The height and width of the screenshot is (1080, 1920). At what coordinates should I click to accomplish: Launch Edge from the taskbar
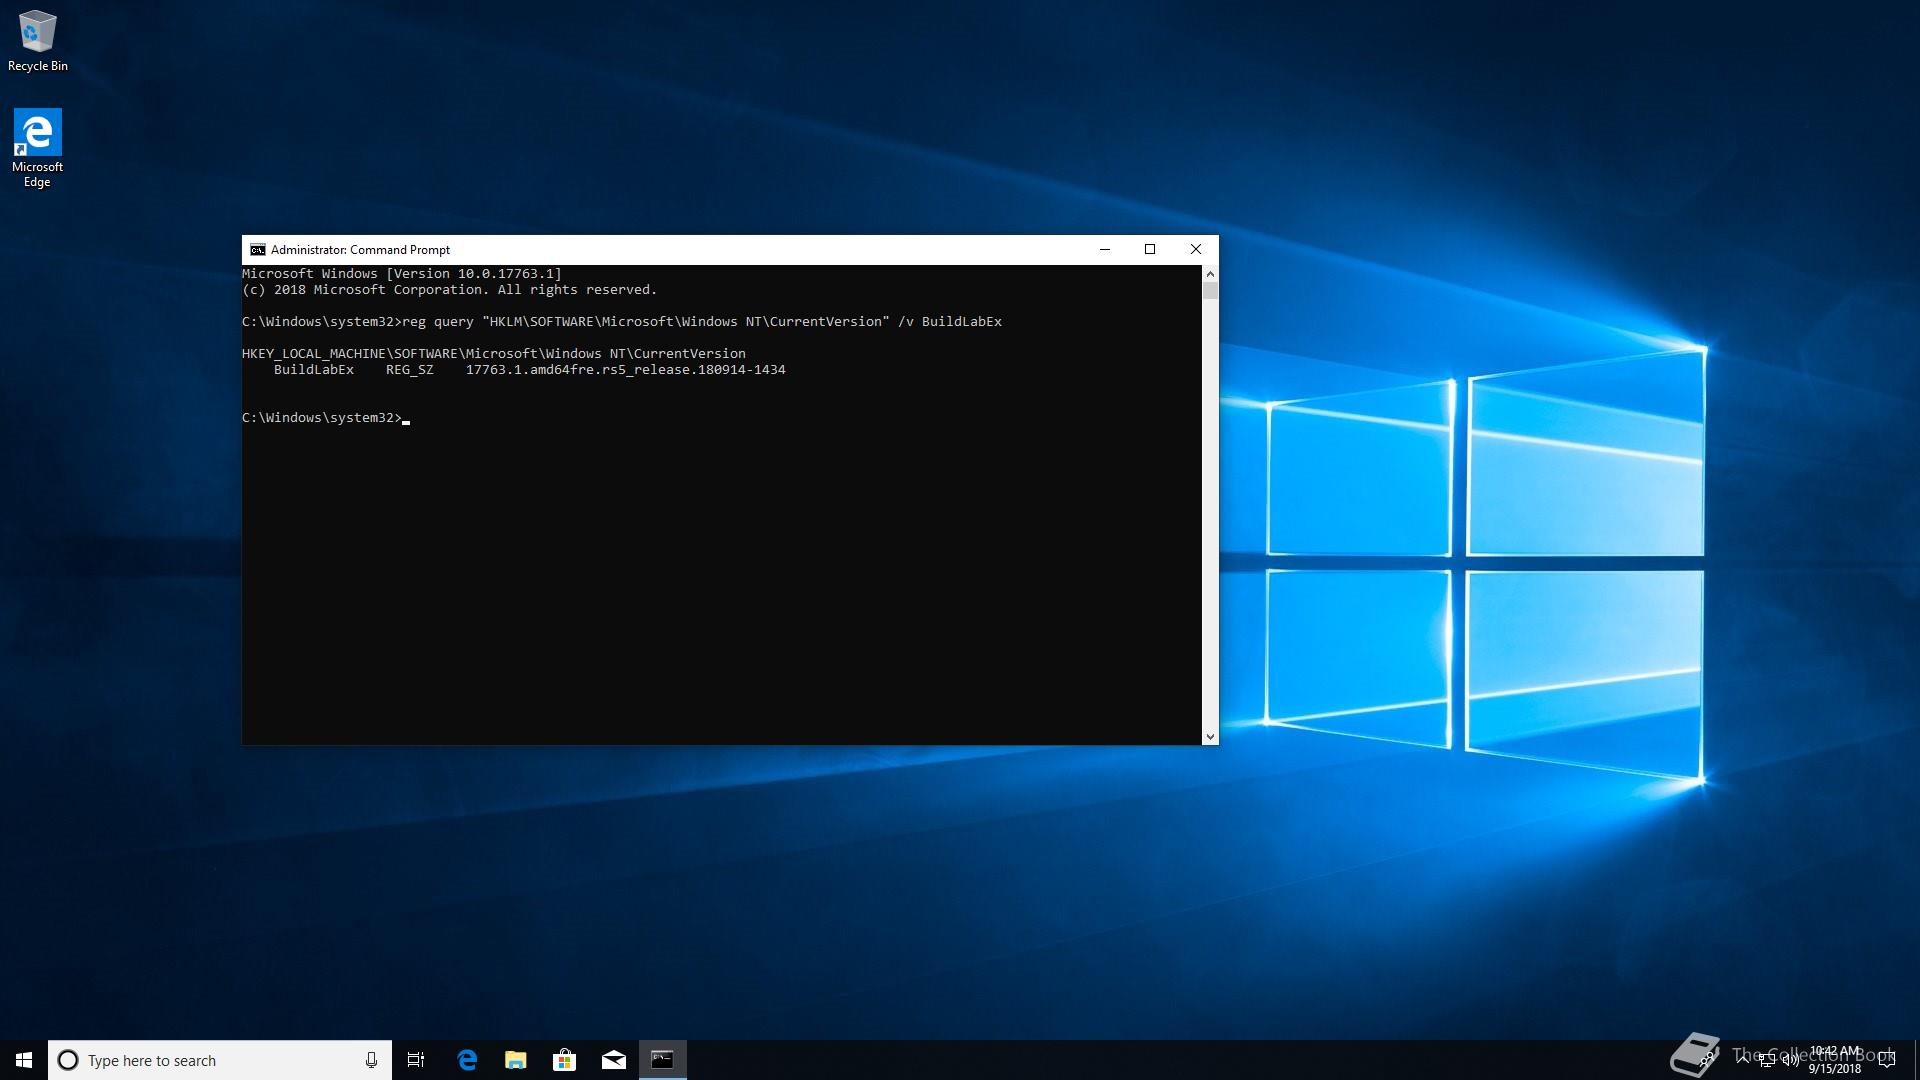point(467,1060)
